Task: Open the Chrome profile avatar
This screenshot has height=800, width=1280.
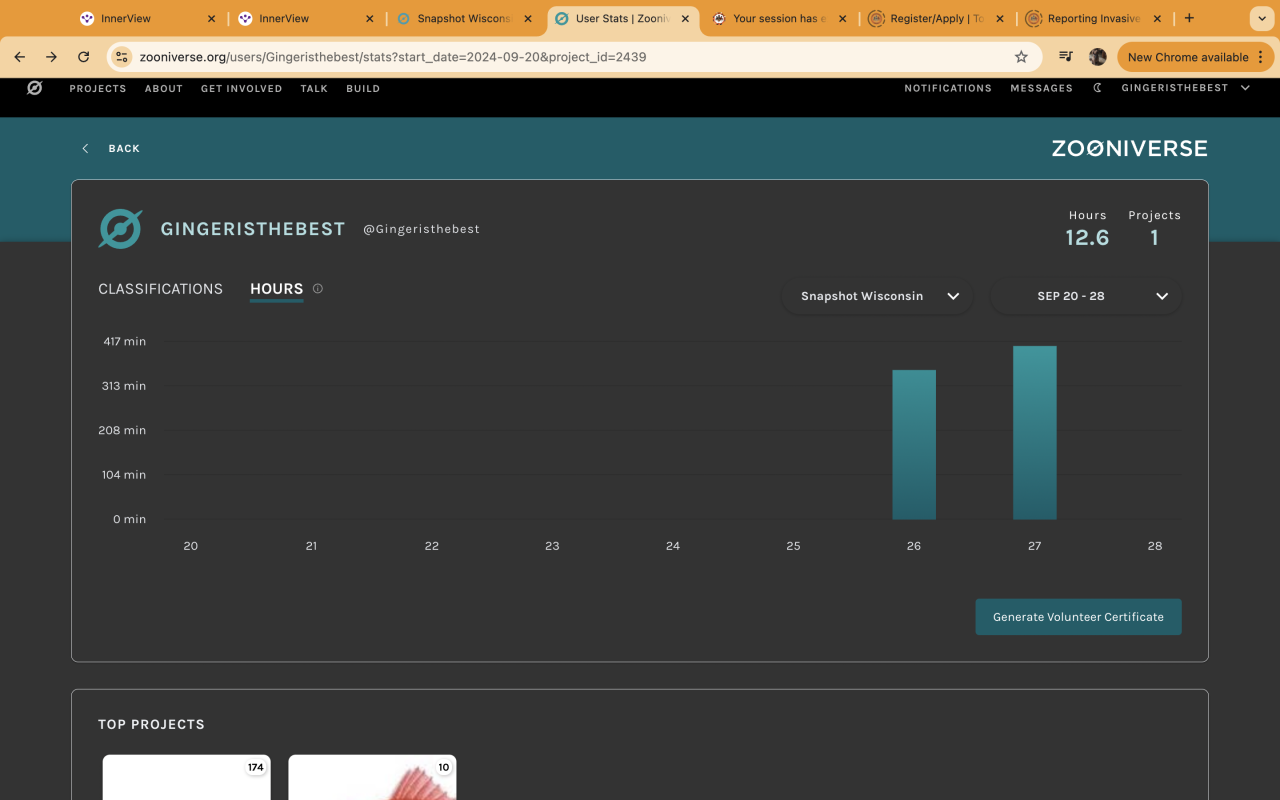Action: click(x=1098, y=57)
